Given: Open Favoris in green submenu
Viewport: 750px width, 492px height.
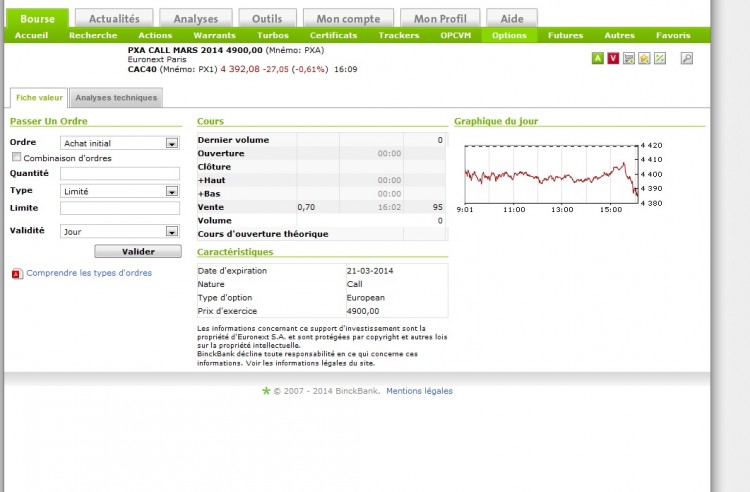Looking at the screenshot, I should [673, 35].
